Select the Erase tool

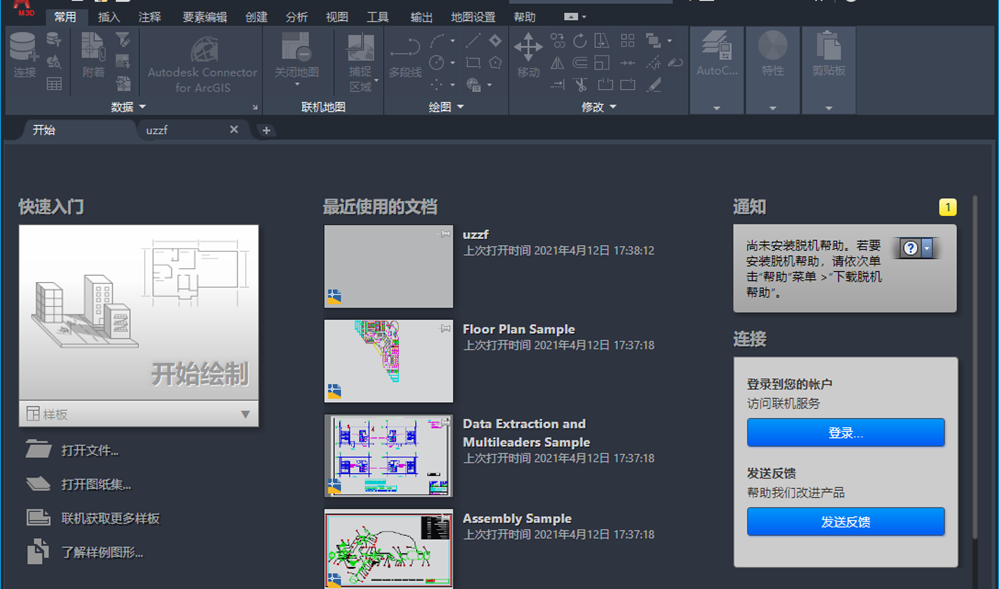[653, 84]
